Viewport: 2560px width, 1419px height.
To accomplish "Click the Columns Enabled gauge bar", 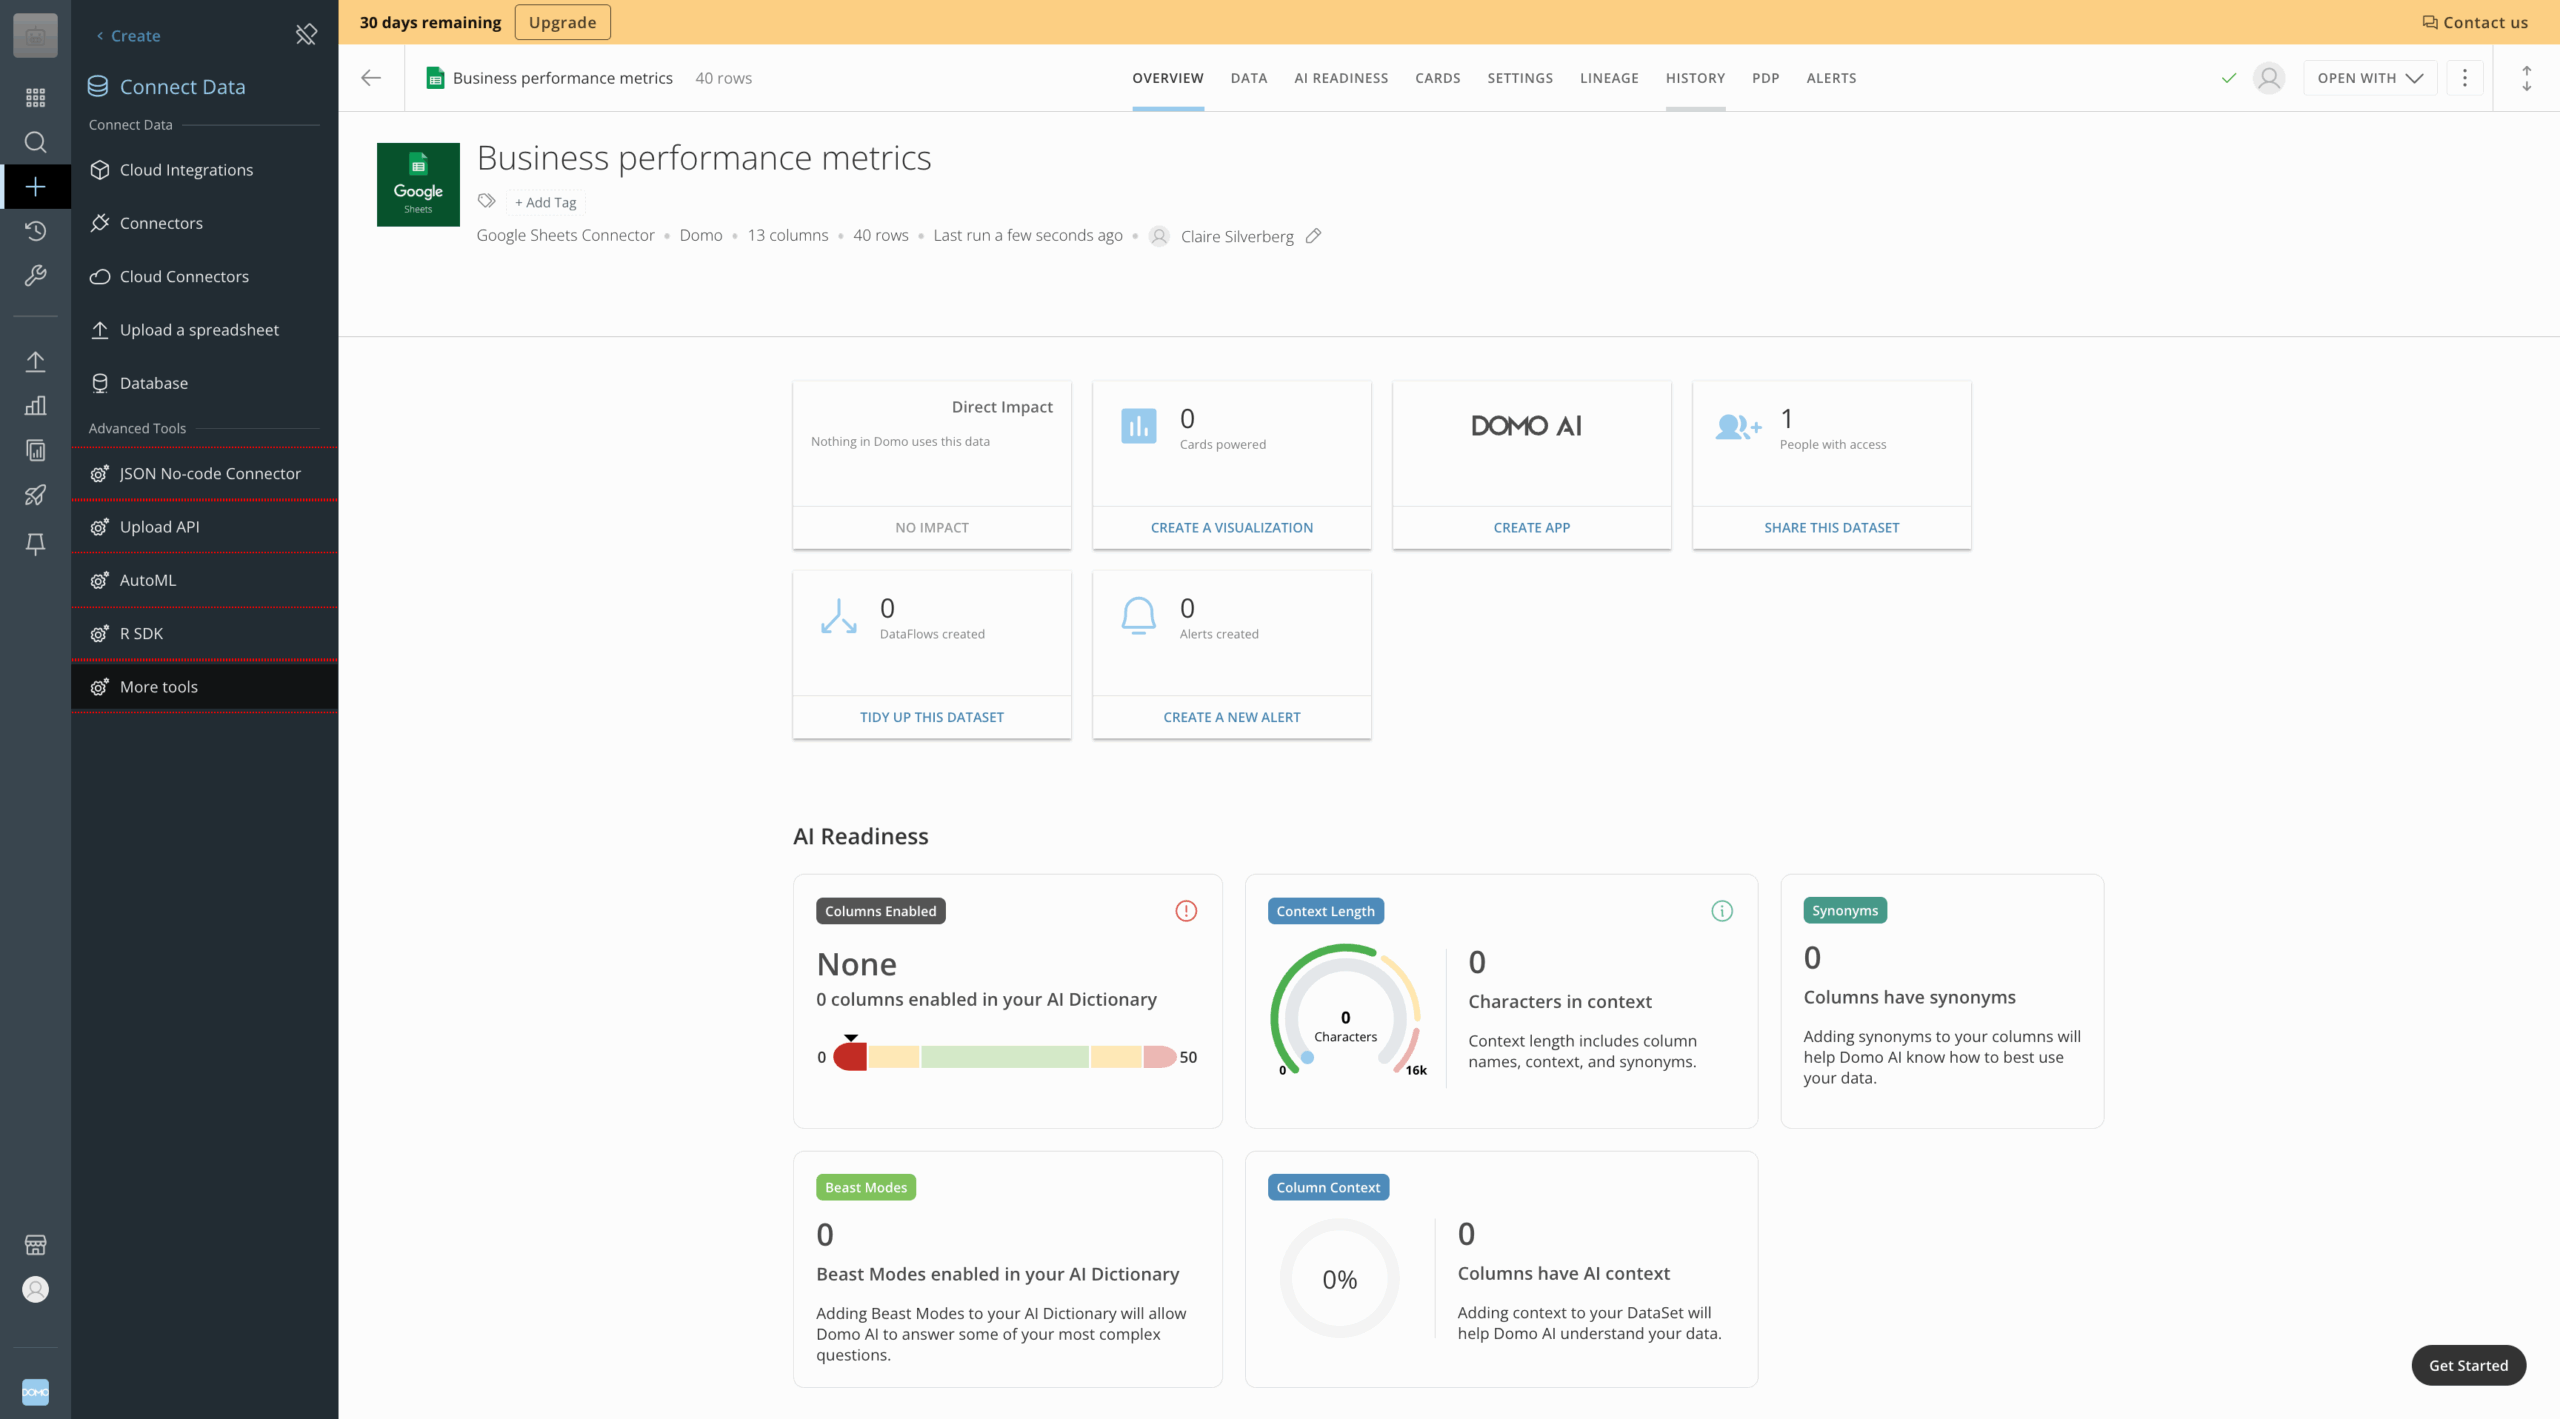I will pyautogui.click(x=1004, y=1057).
